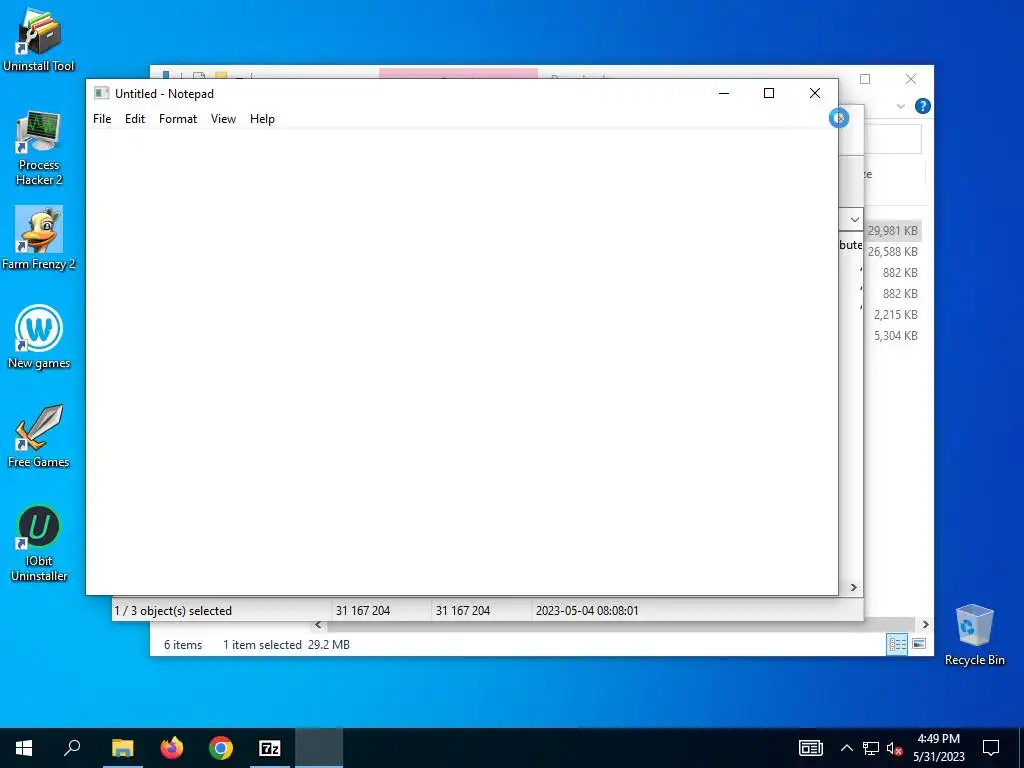Image resolution: width=1024 pixels, height=768 pixels.
Task: Open the blue Help icon in Explorer
Action: pos(922,106)
